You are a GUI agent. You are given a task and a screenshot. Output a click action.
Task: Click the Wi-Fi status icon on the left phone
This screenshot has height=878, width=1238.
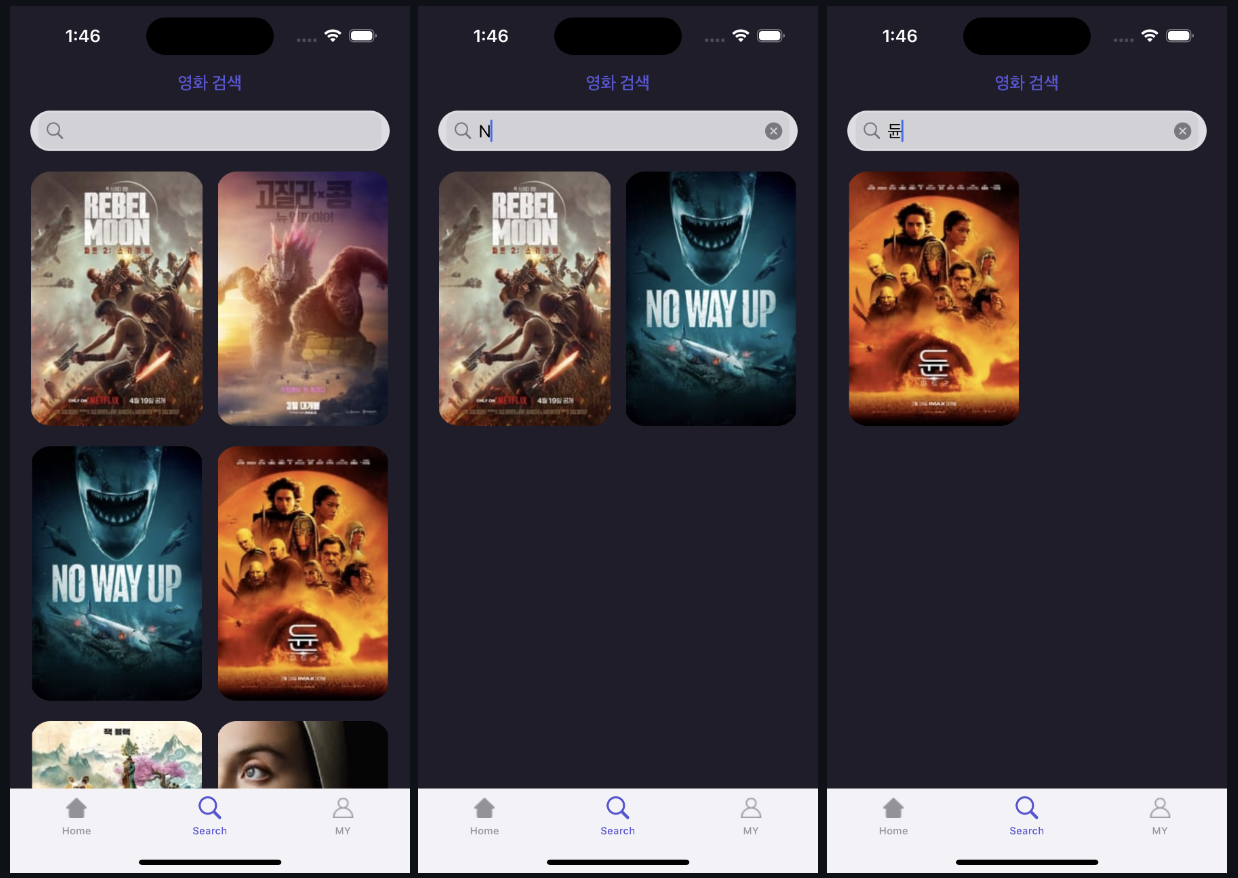coord(332,35)
